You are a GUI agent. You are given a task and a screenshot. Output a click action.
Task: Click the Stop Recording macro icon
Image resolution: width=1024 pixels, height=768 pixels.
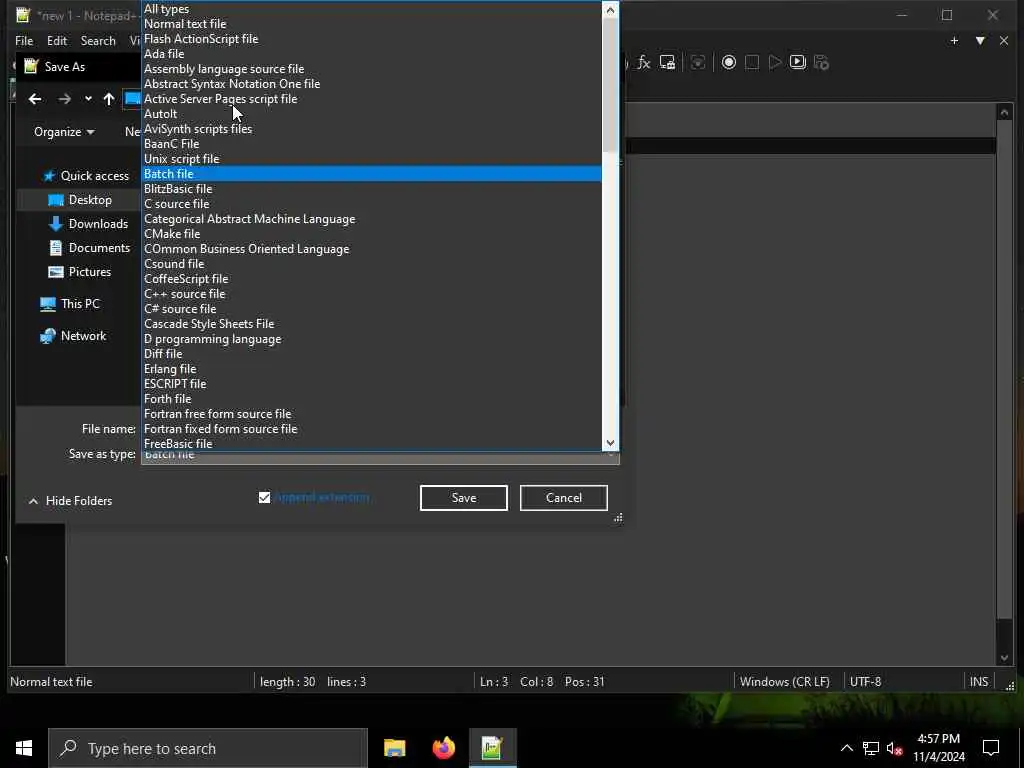click(752, 62)
